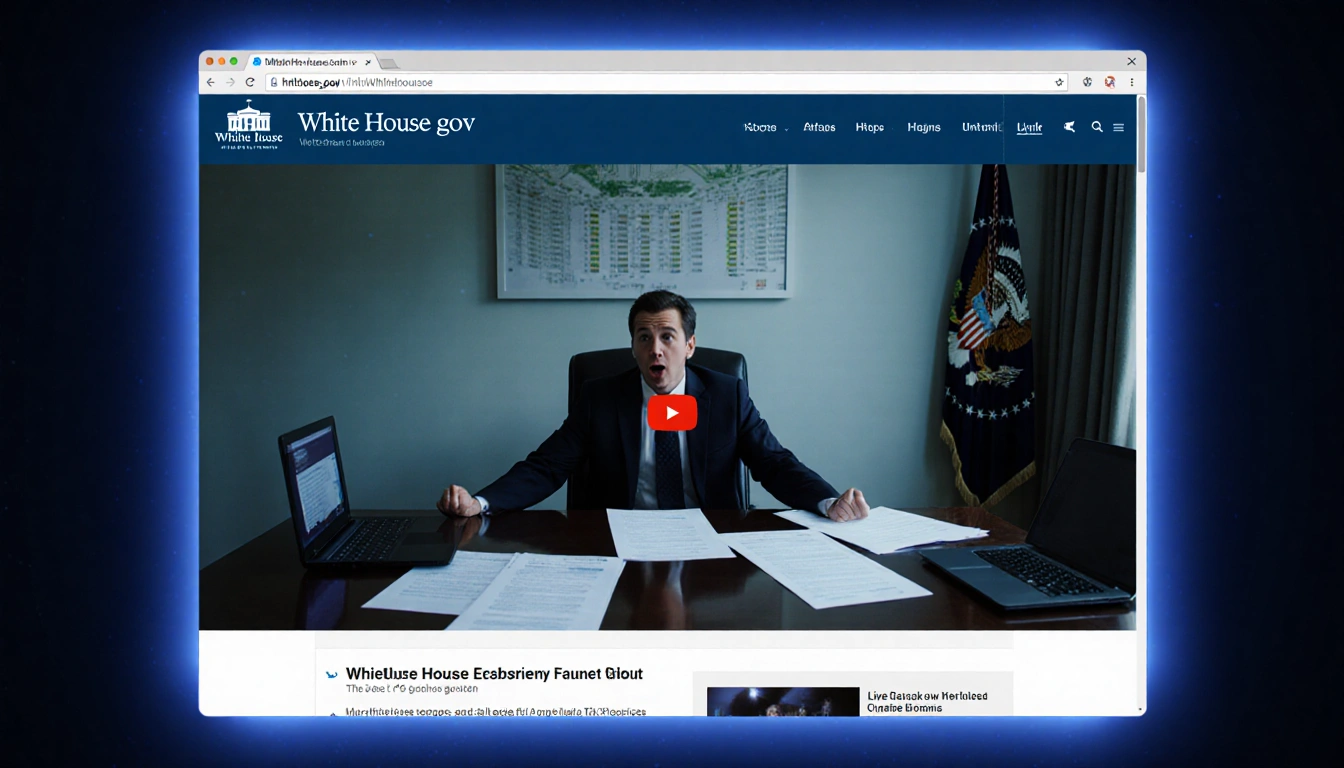The height and width of the screenshot is (768, 1344).
Task: Select the search icon in the navigation bar
Action: (x=1096, y=127)
